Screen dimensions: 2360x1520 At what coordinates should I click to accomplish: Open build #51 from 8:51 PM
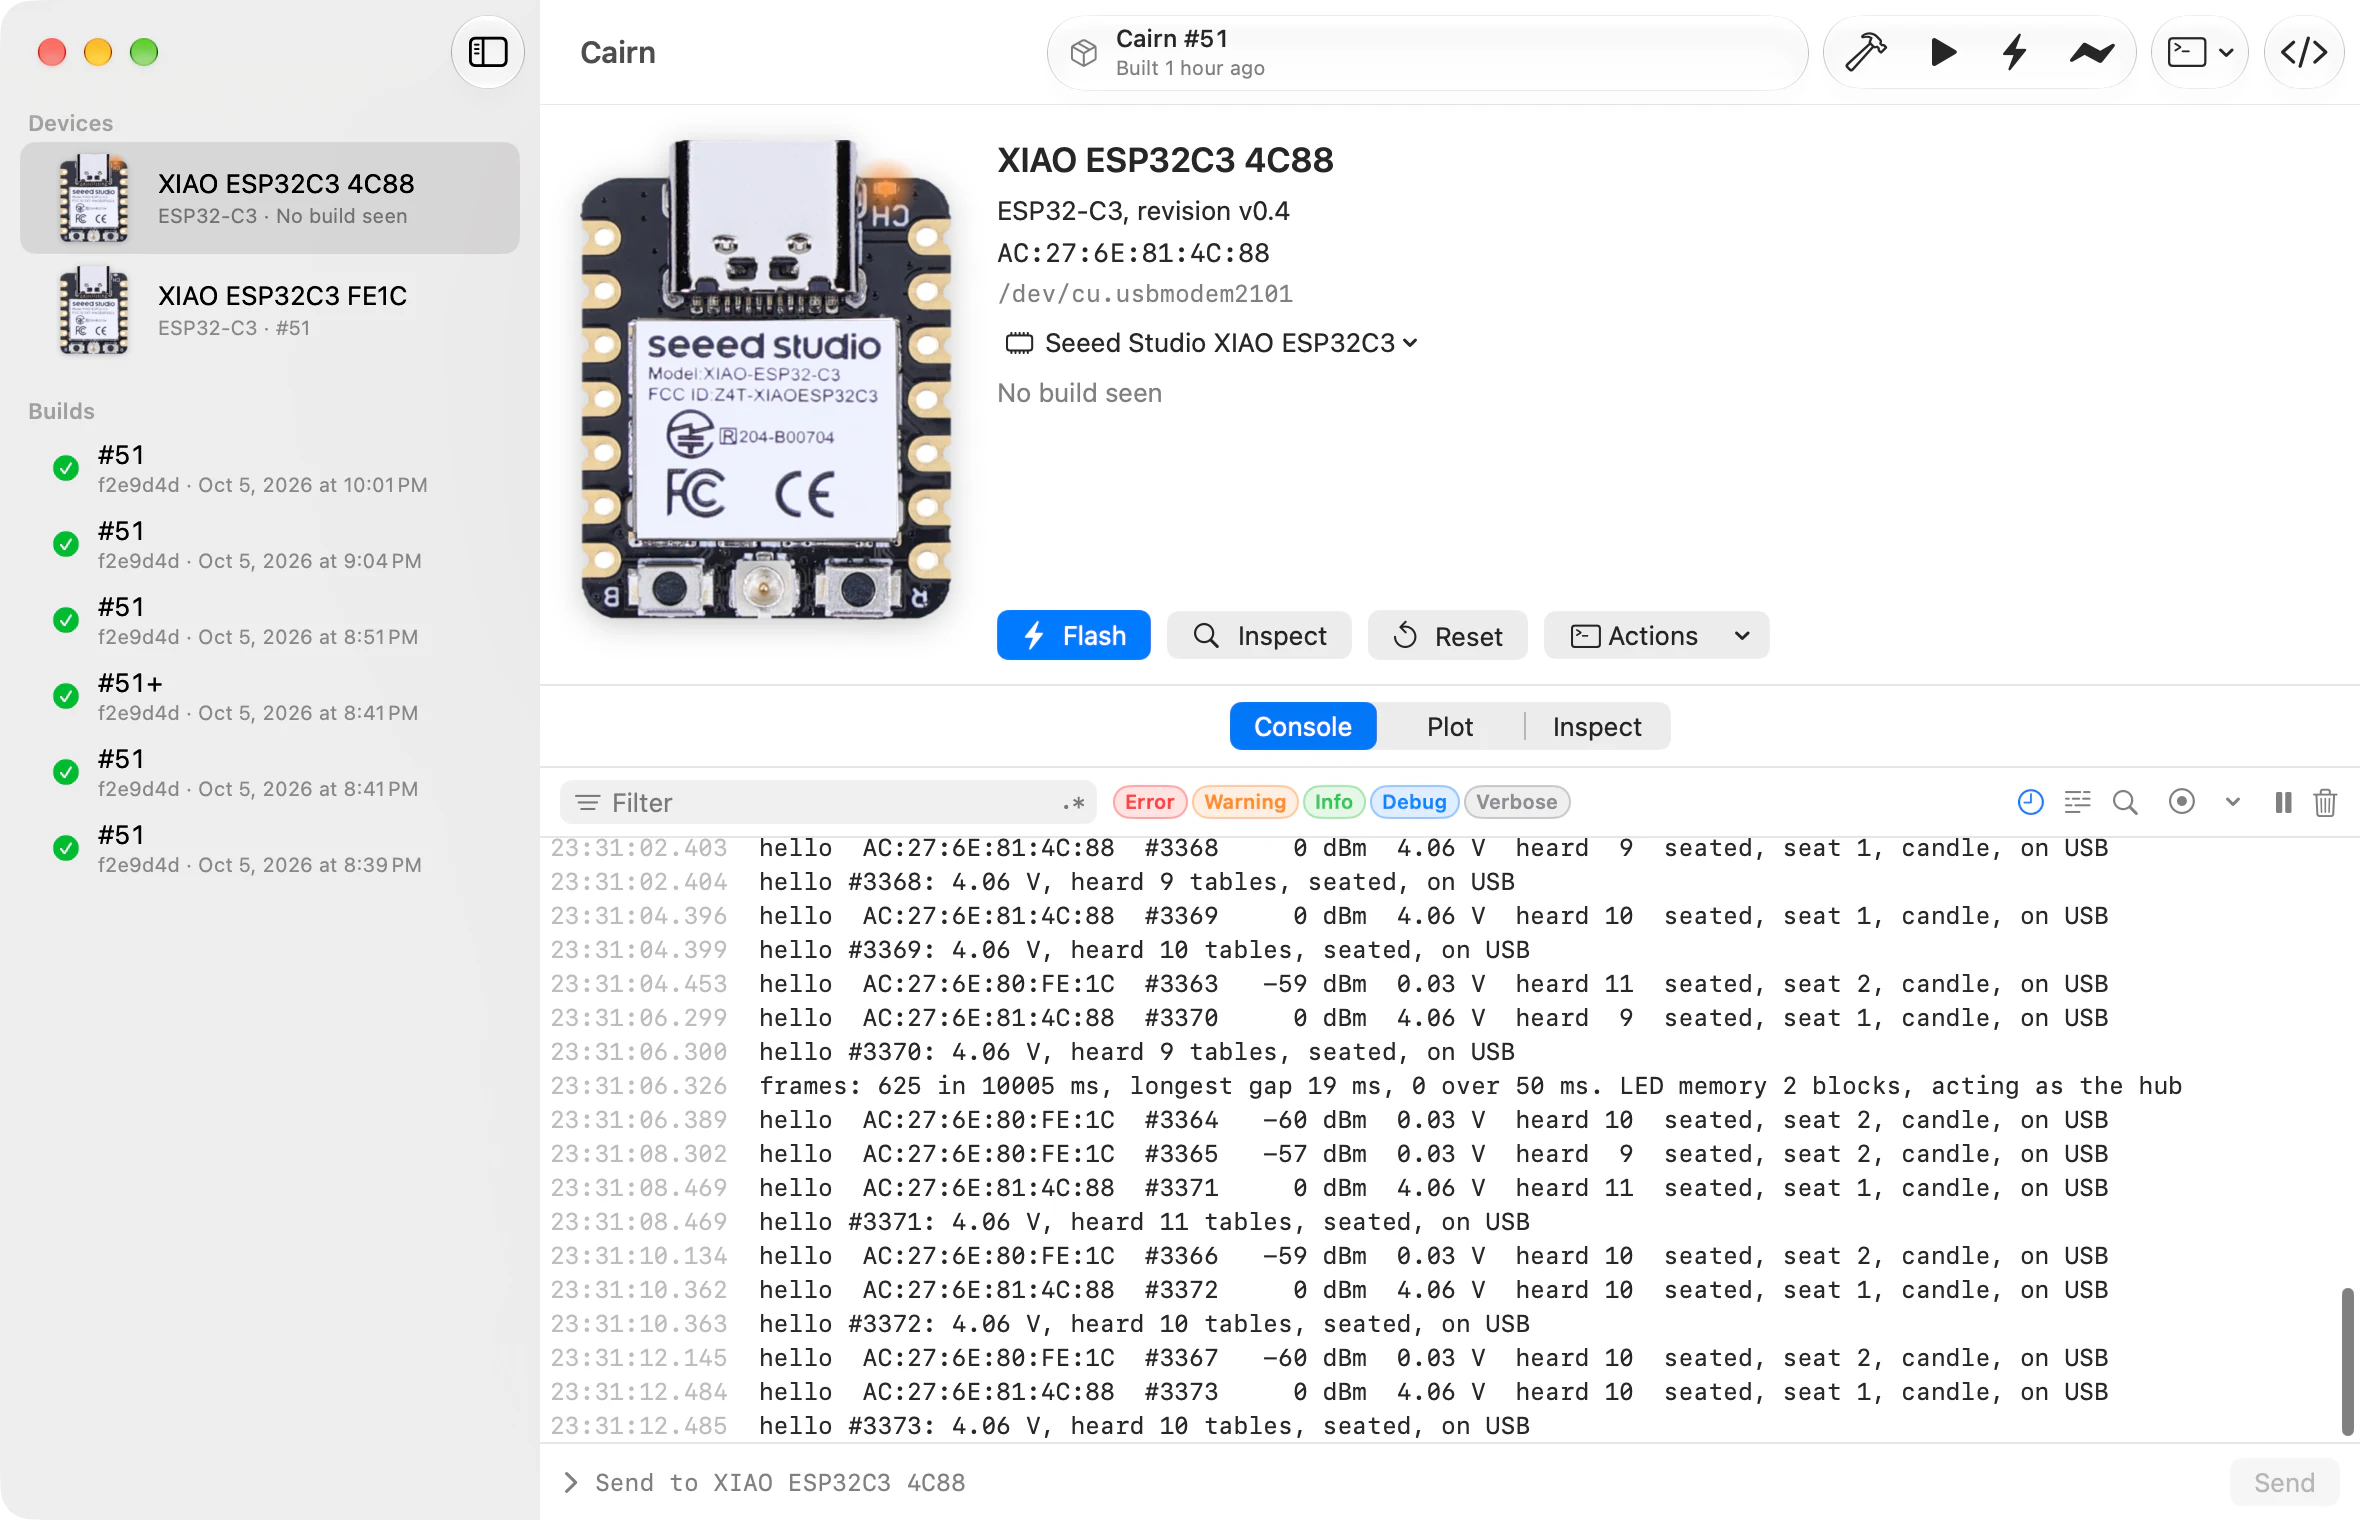pos(270,621)
